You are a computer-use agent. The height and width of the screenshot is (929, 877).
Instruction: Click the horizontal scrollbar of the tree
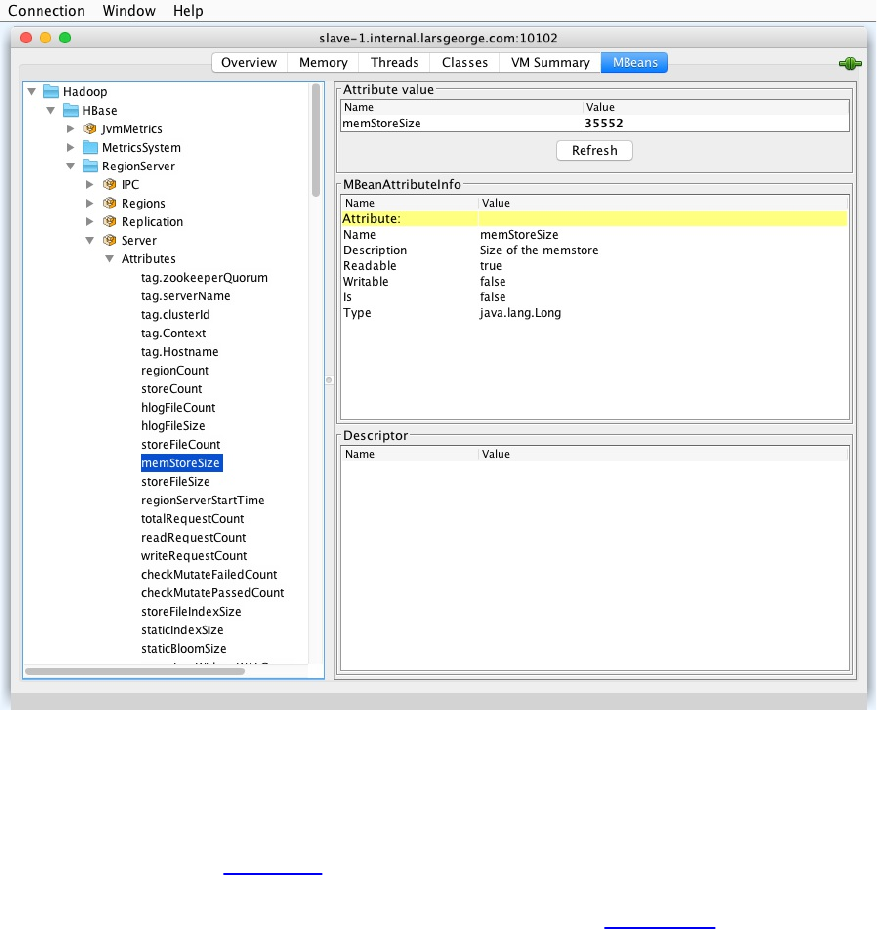click(135, 671)
